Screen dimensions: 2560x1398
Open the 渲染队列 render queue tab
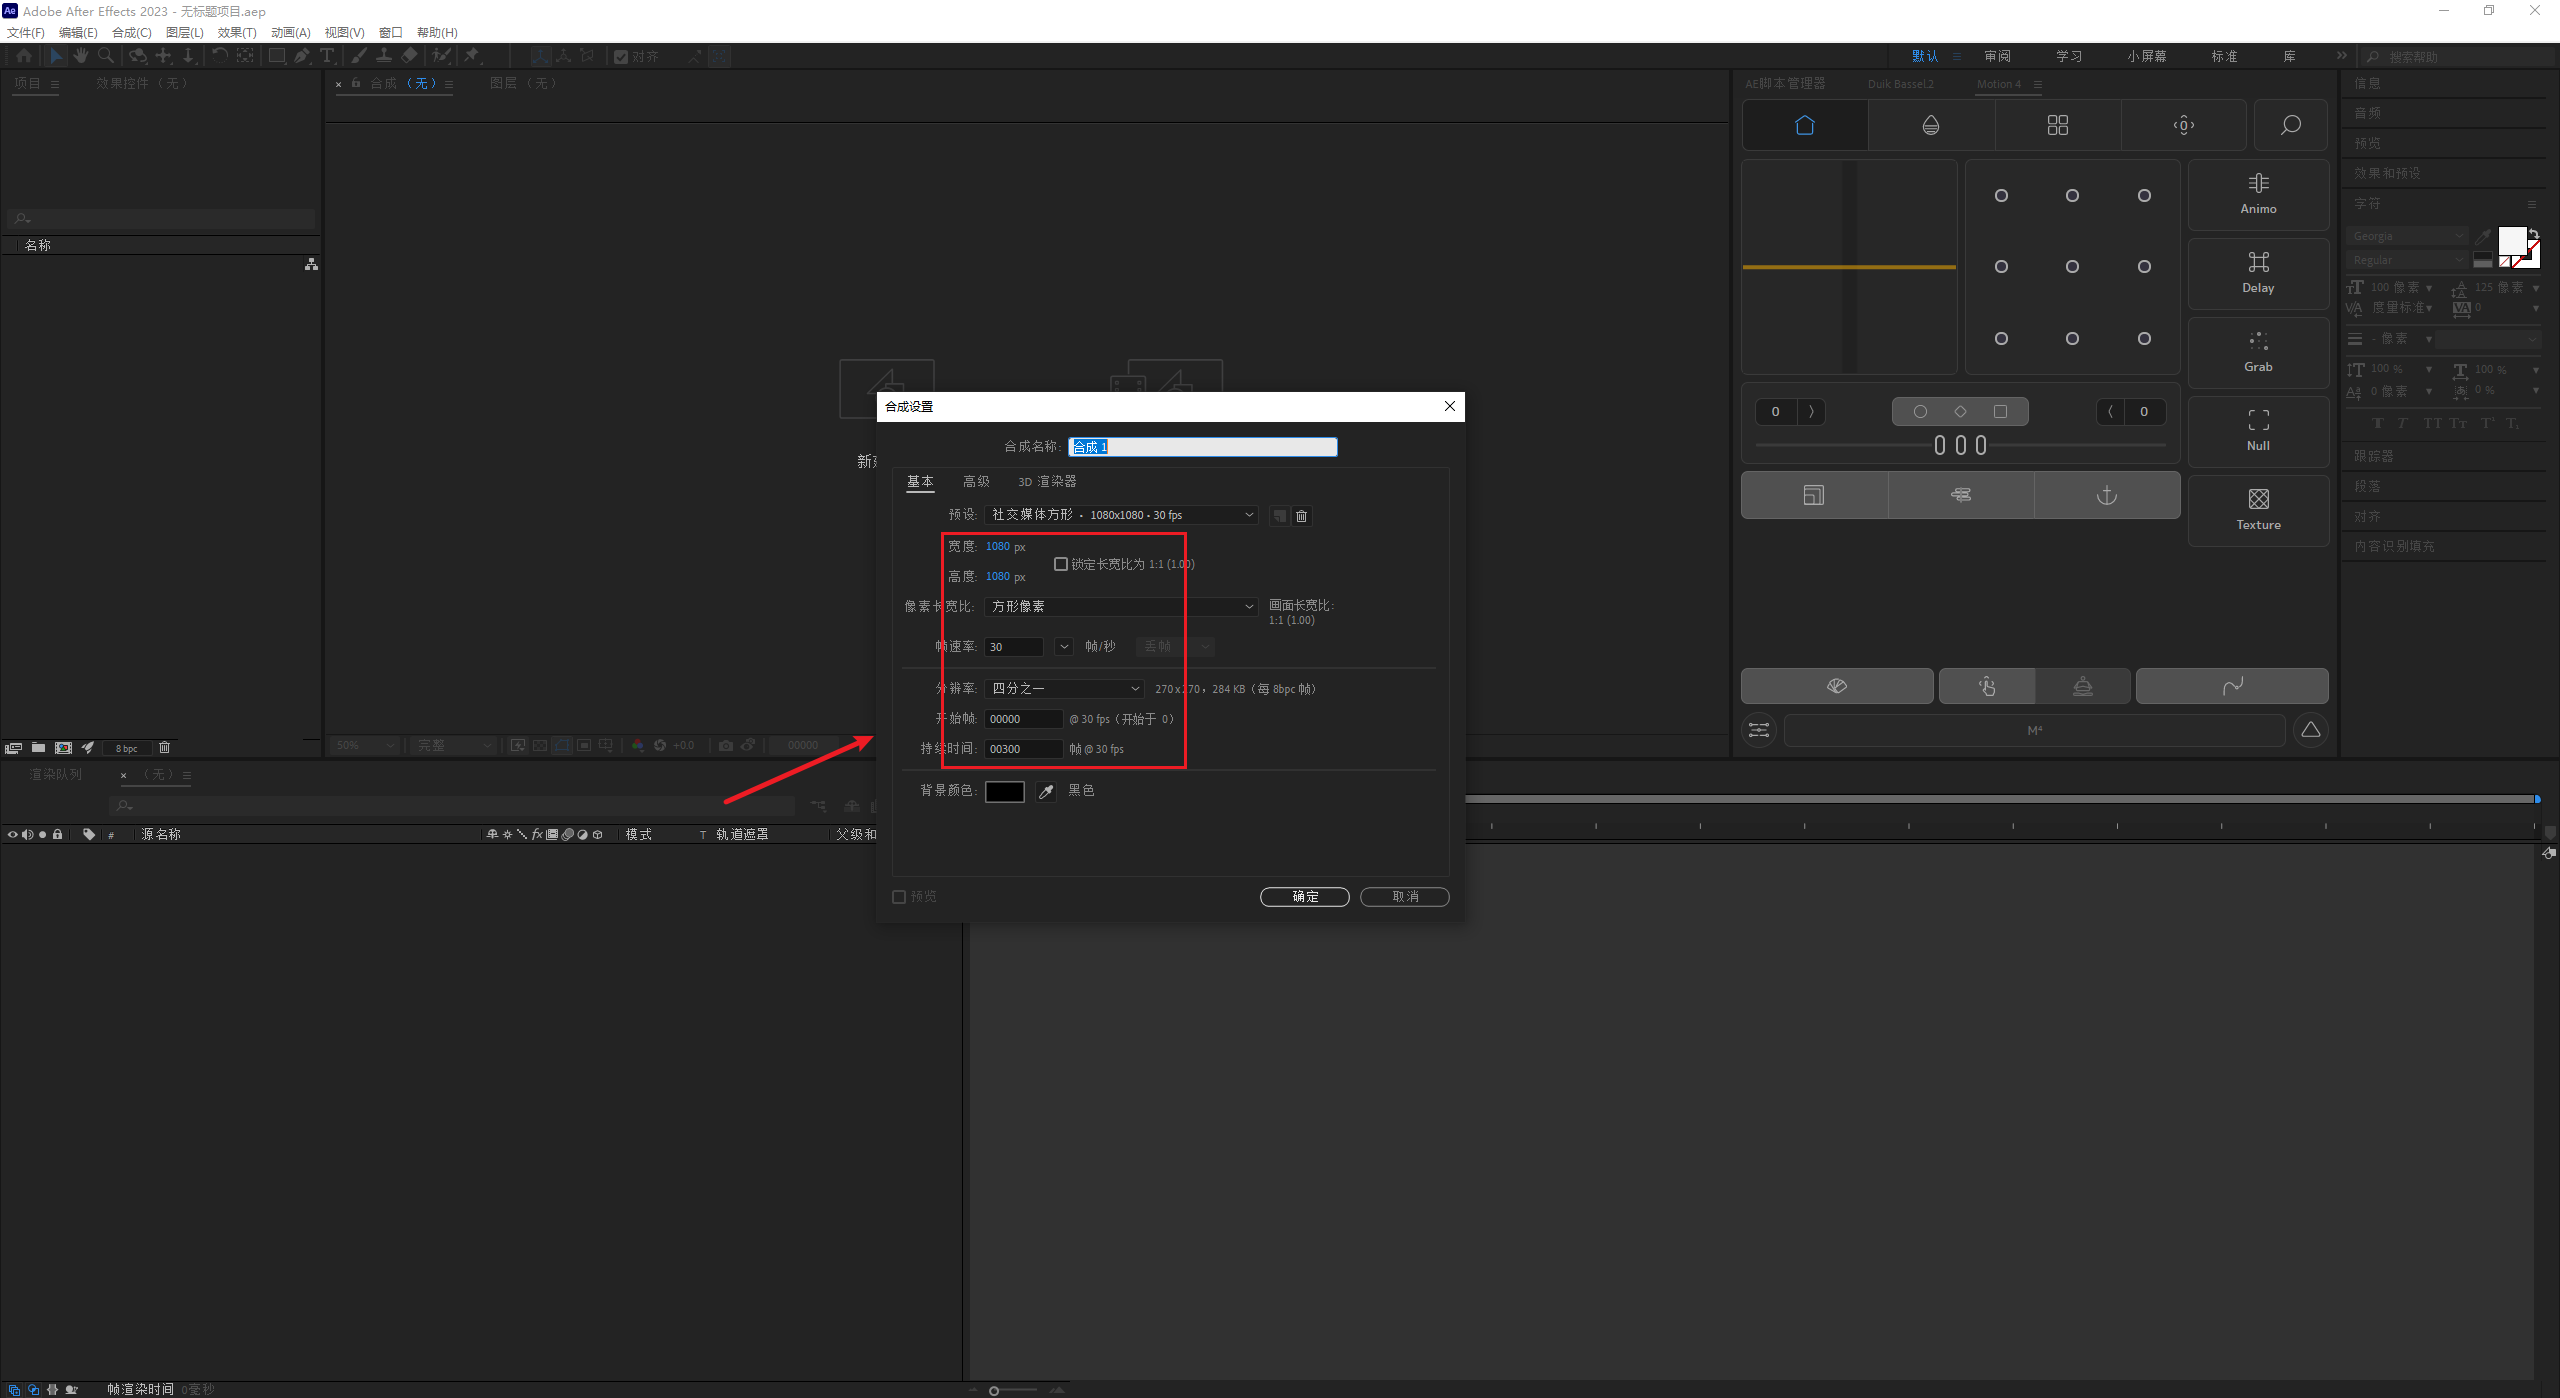[56, 775]
